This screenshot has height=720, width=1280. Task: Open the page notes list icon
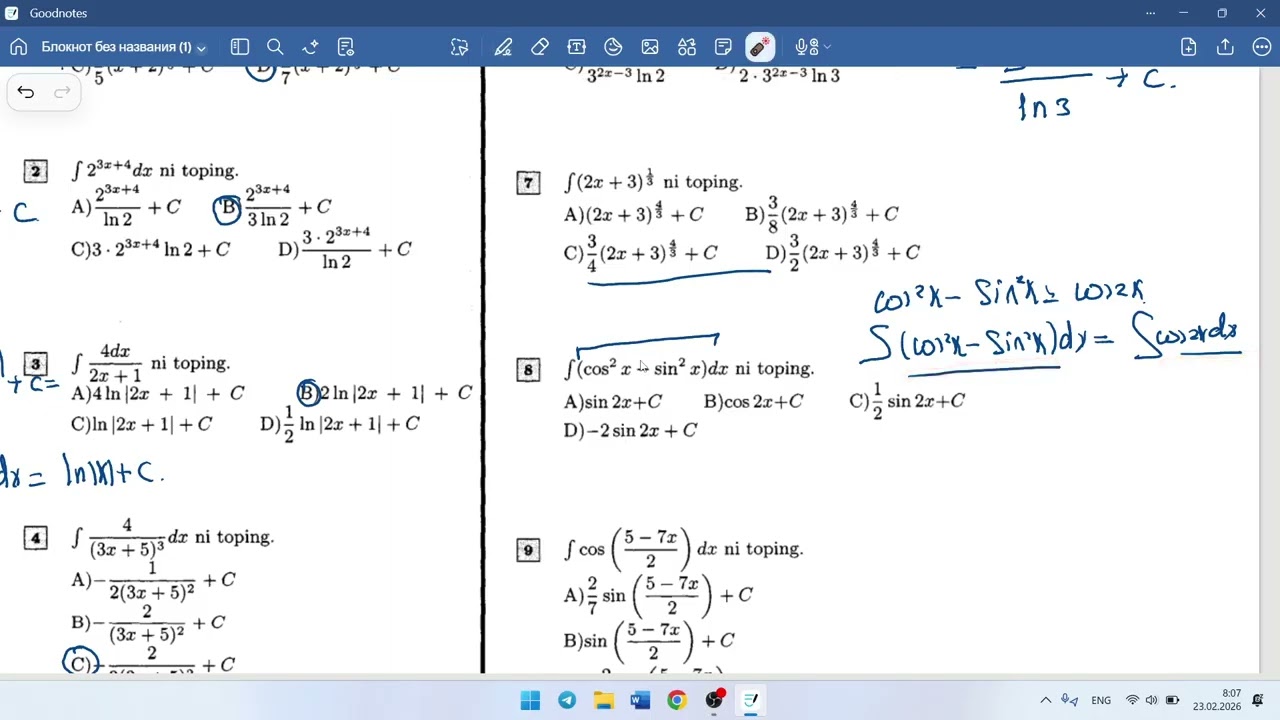point(346,47)
